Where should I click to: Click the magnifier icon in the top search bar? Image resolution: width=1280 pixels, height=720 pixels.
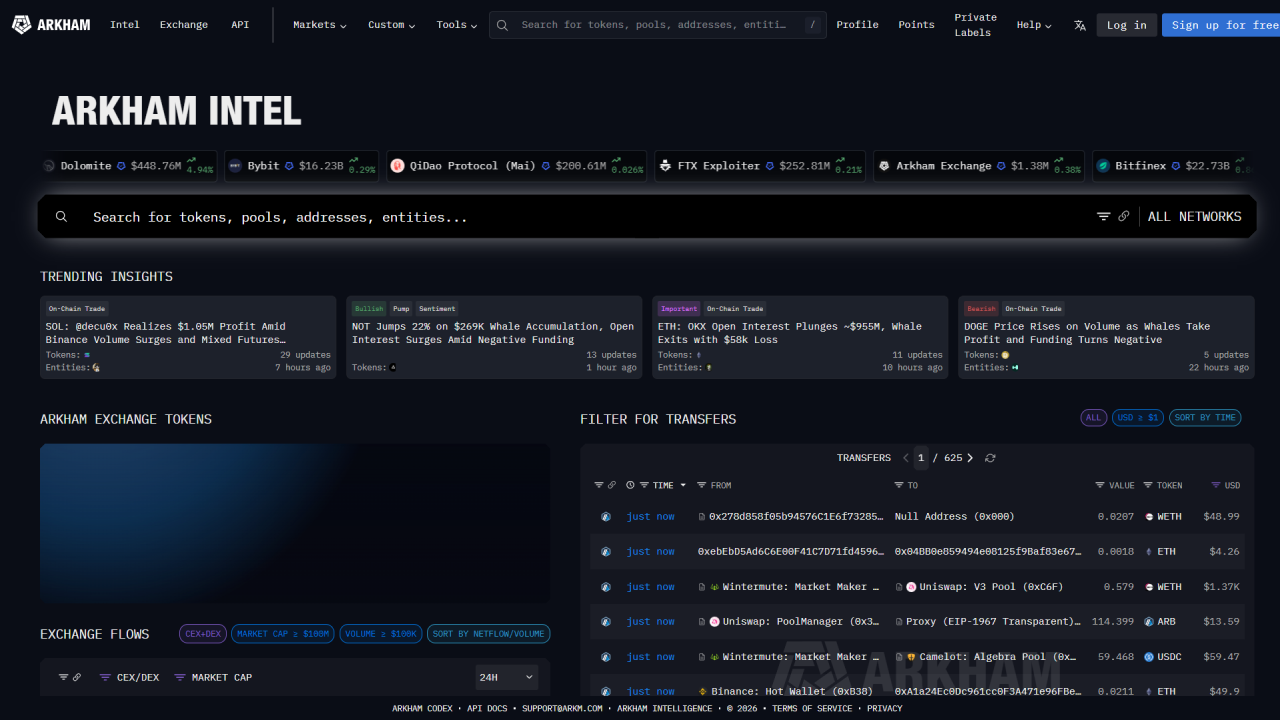pos(503,25)
